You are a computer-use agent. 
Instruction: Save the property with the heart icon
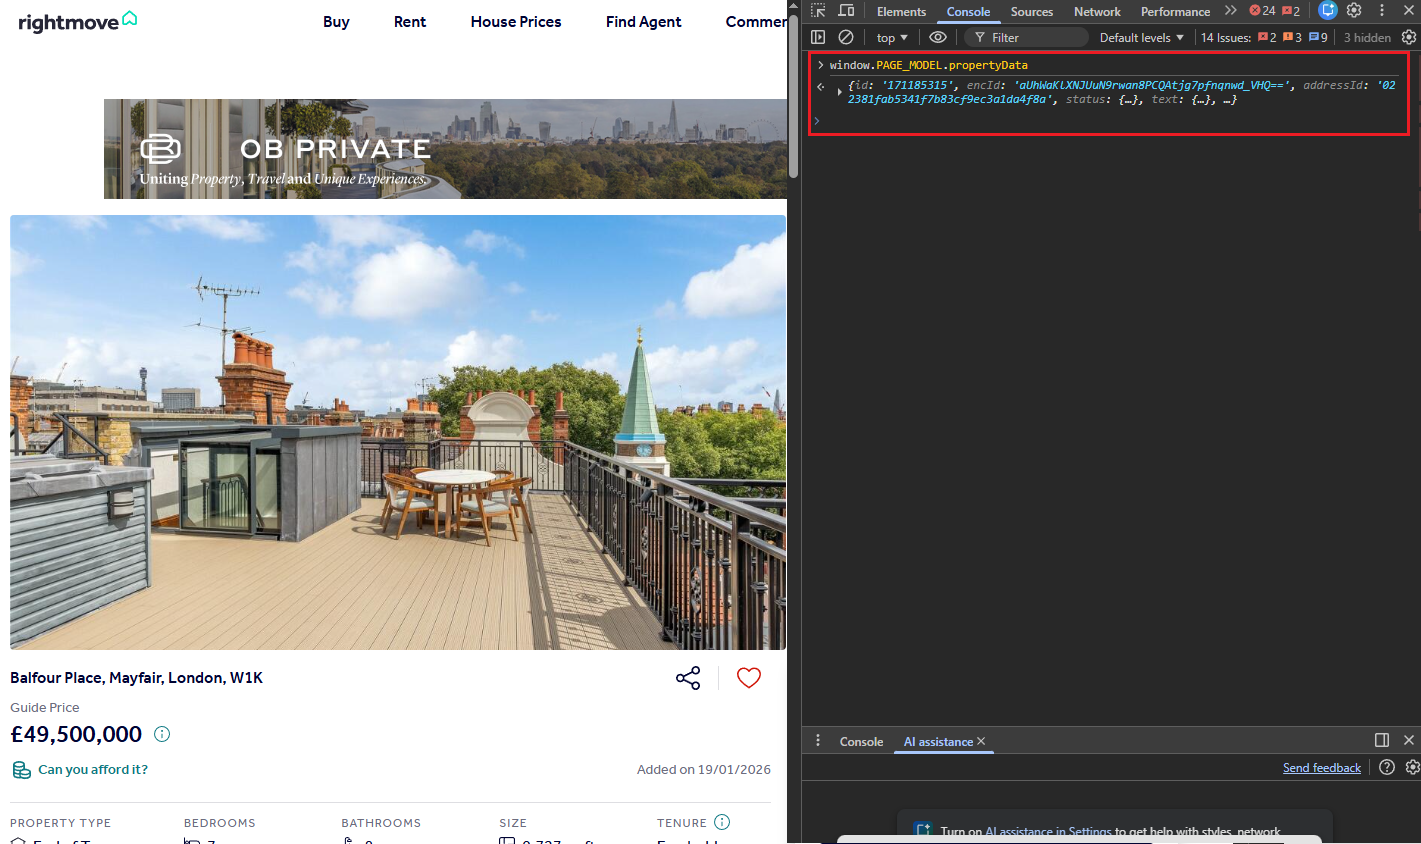pyautogui.click(x=748, y=678)
